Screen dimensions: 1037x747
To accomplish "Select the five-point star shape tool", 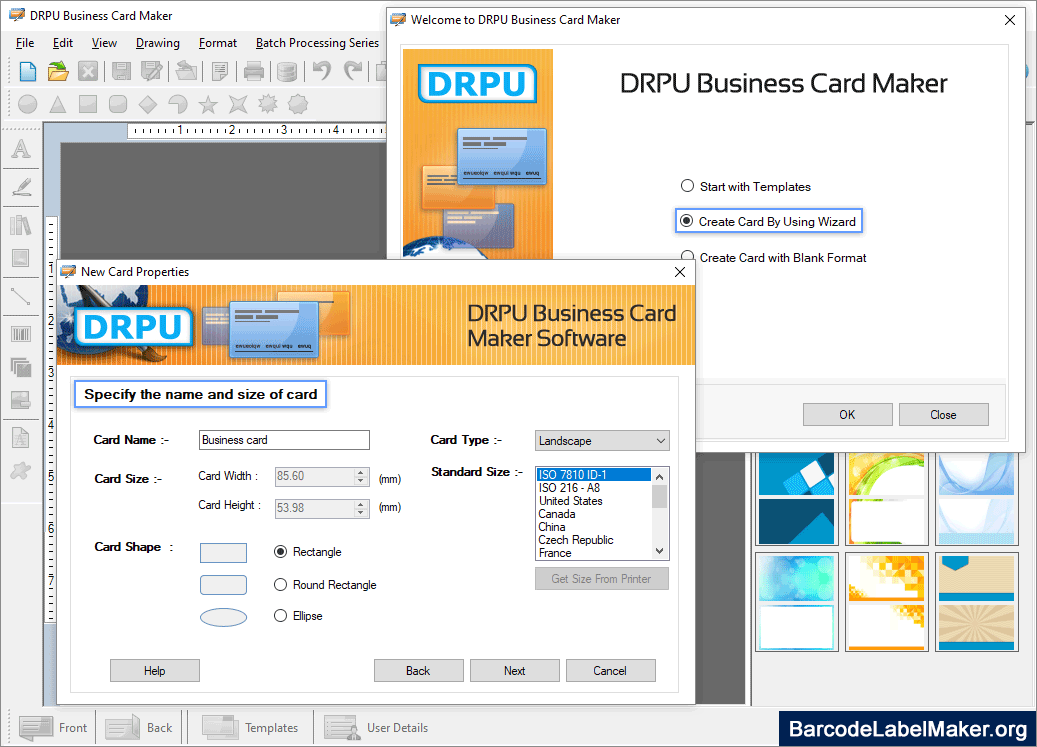I will coord(208,104).
